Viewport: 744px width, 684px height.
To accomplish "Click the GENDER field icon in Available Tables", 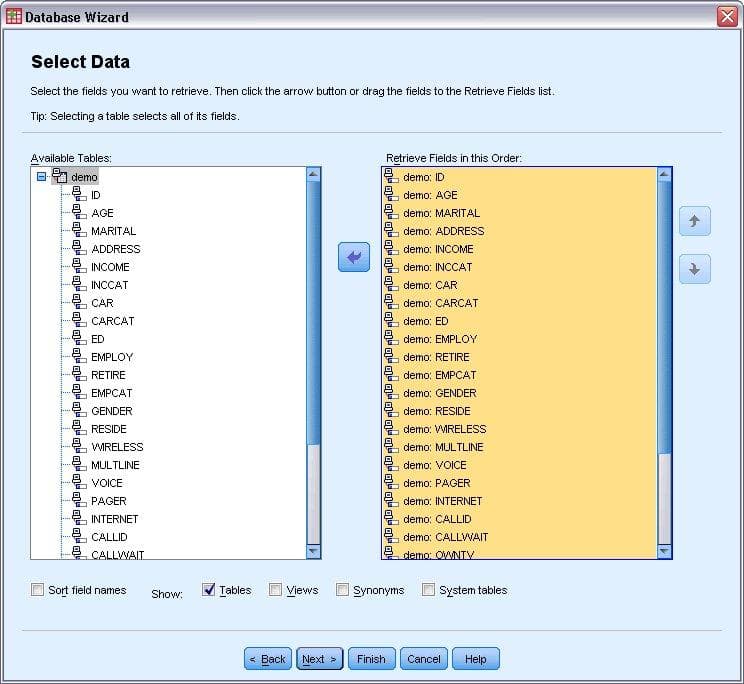I will coord(79,411).
